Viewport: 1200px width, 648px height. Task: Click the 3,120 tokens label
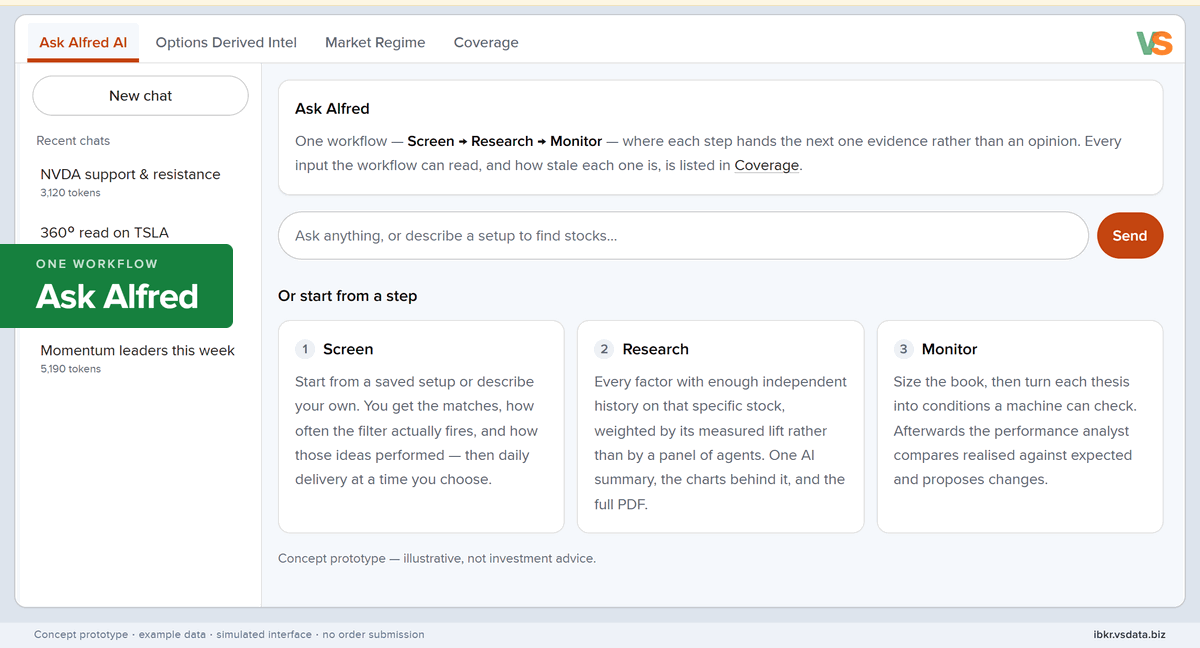pos(70,193)
